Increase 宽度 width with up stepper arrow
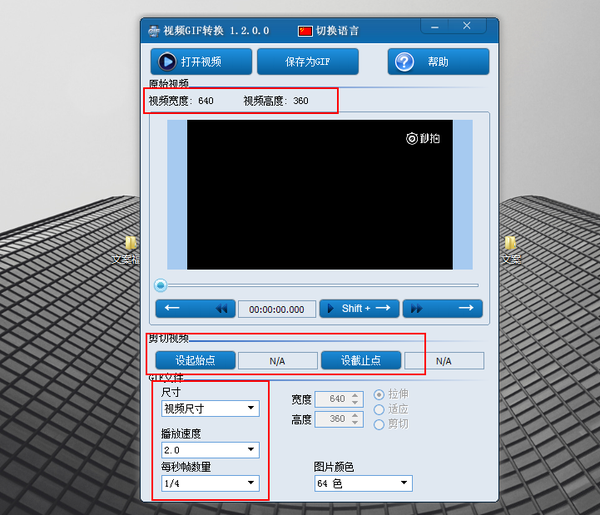The image size is (600, 515). click(x=355, y=396)
